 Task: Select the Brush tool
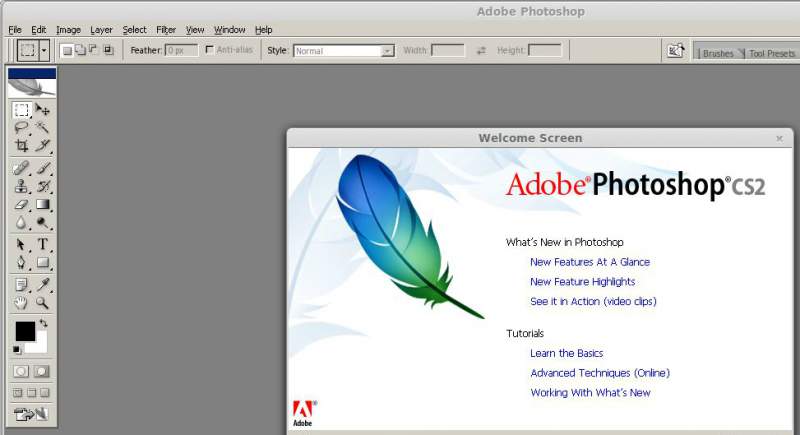[43, 168]
